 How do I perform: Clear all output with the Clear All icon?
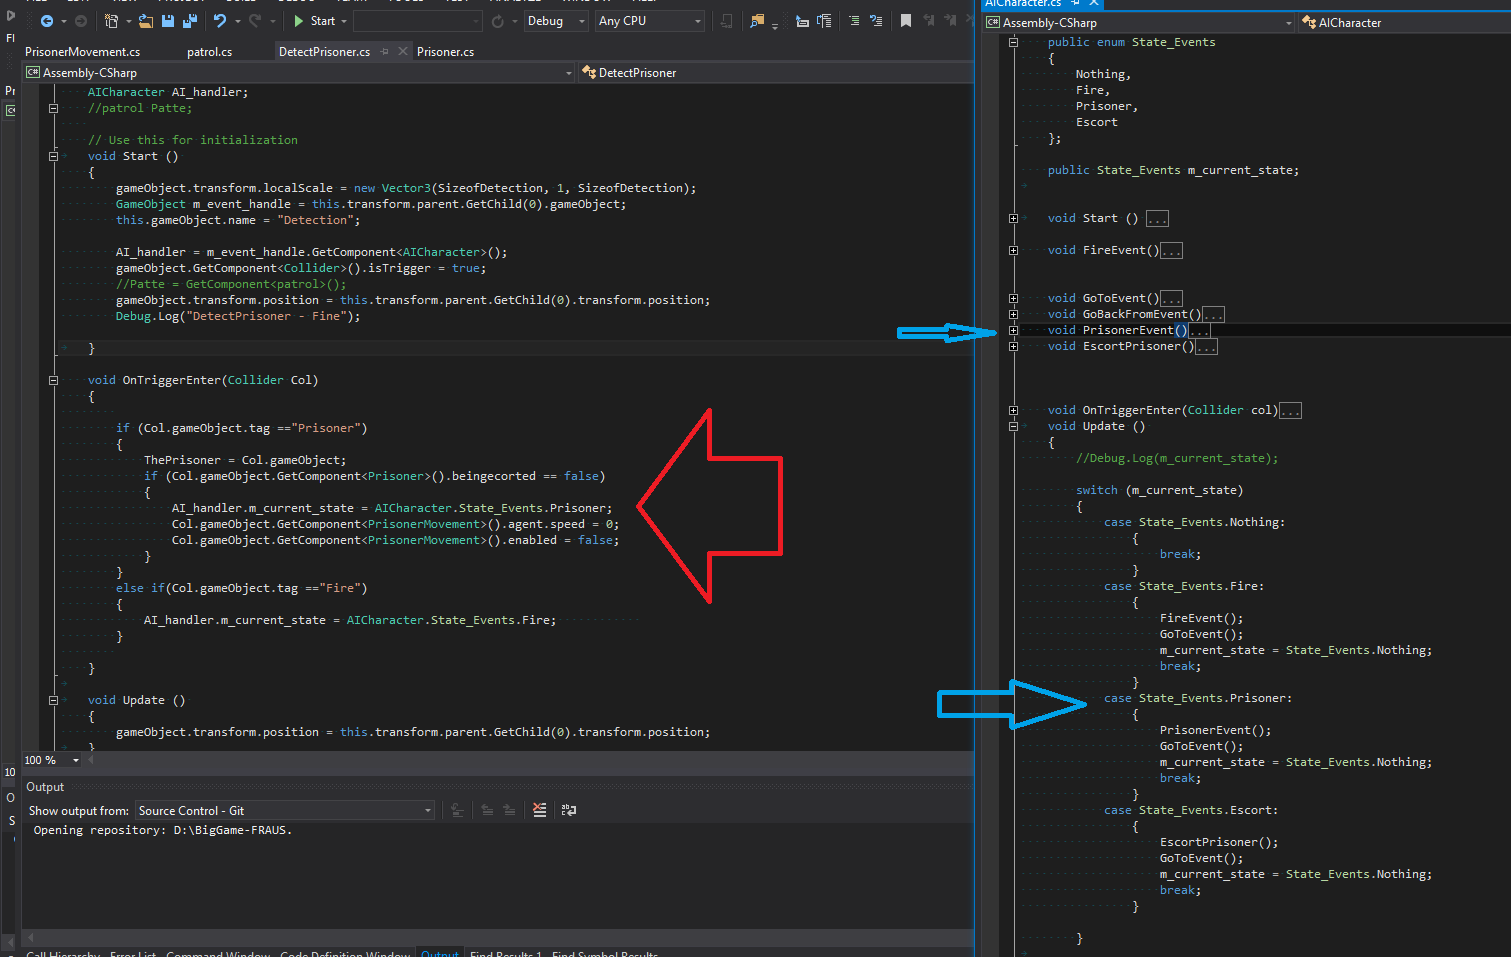click(x=540, y=810)
